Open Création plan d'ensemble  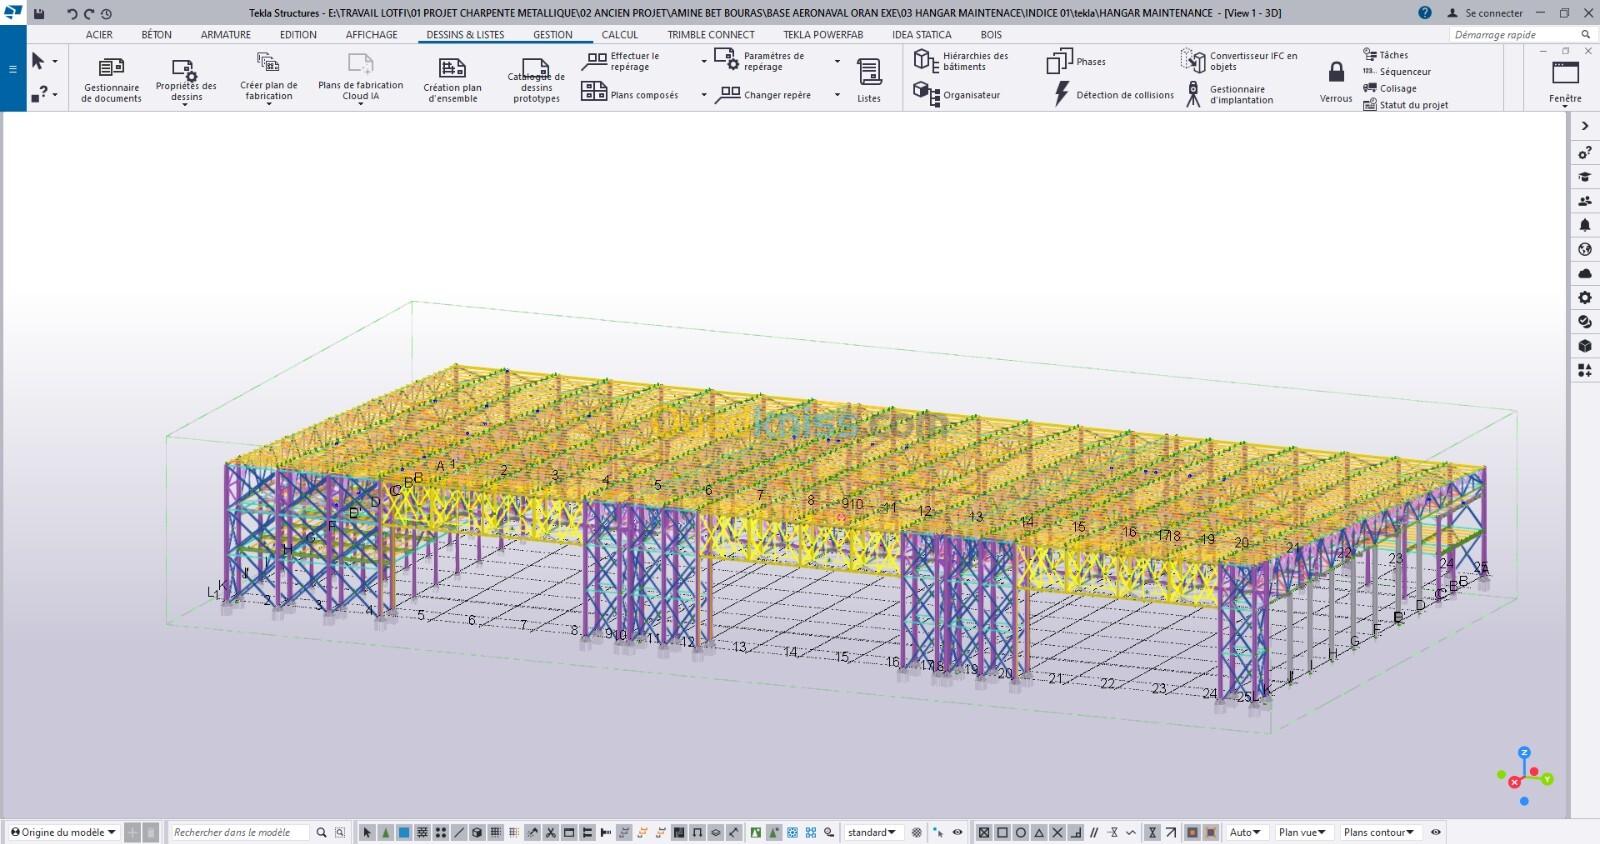(452, 79)
